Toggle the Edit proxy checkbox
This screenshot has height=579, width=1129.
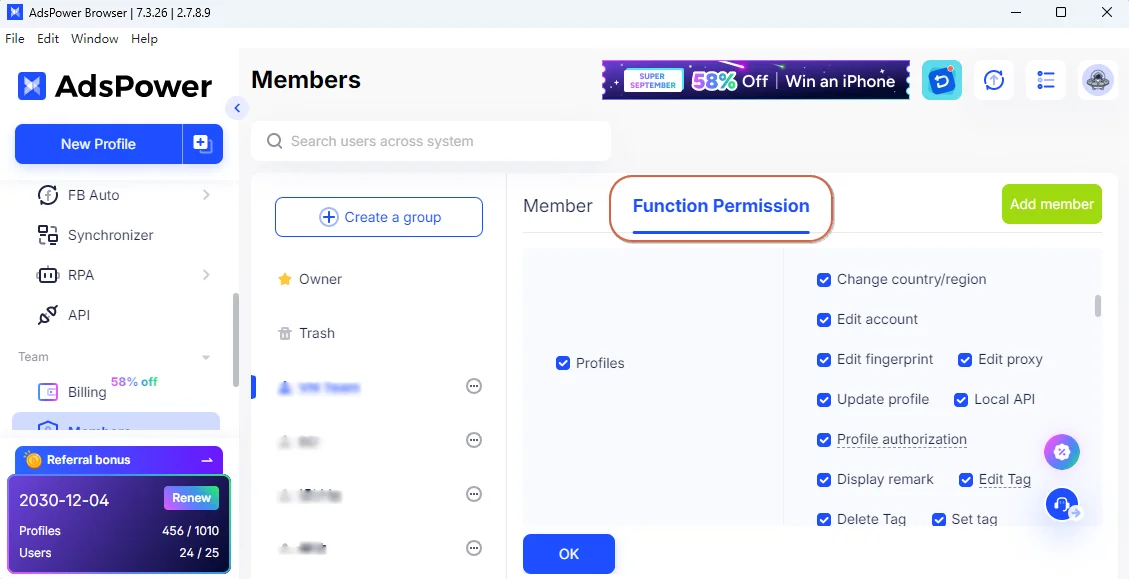point(965,359)
